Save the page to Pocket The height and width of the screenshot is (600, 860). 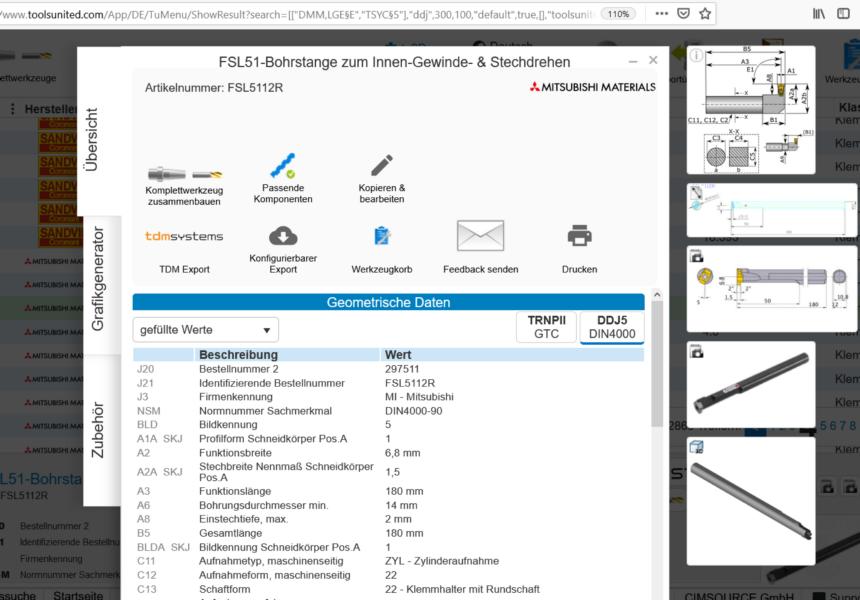click(x=683, y=14)
